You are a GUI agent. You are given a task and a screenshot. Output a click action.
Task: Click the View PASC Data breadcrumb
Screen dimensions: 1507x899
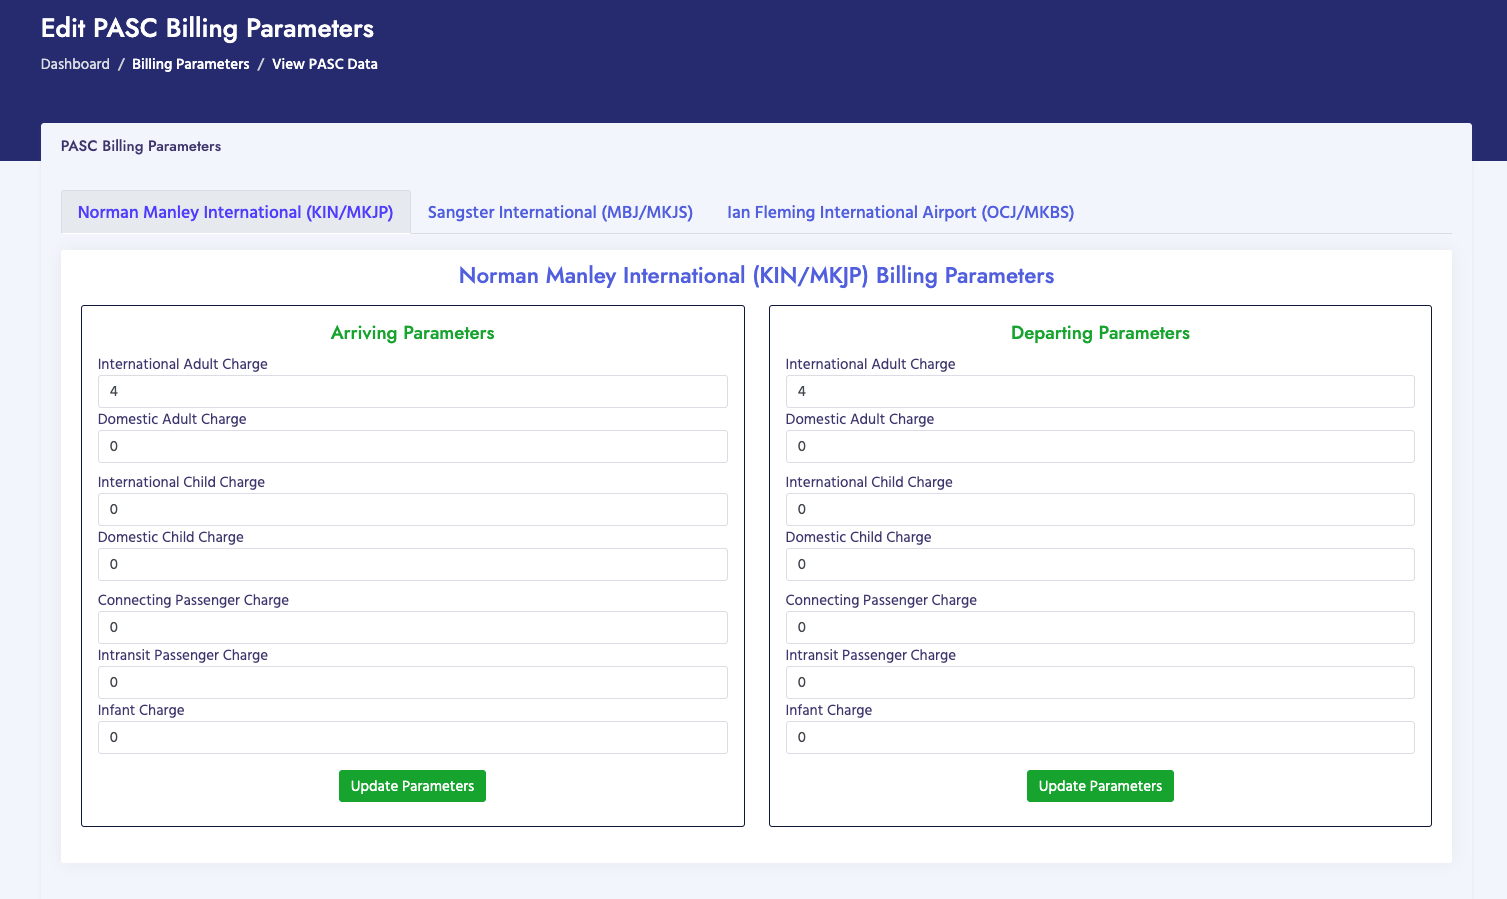tap(324, 63)
